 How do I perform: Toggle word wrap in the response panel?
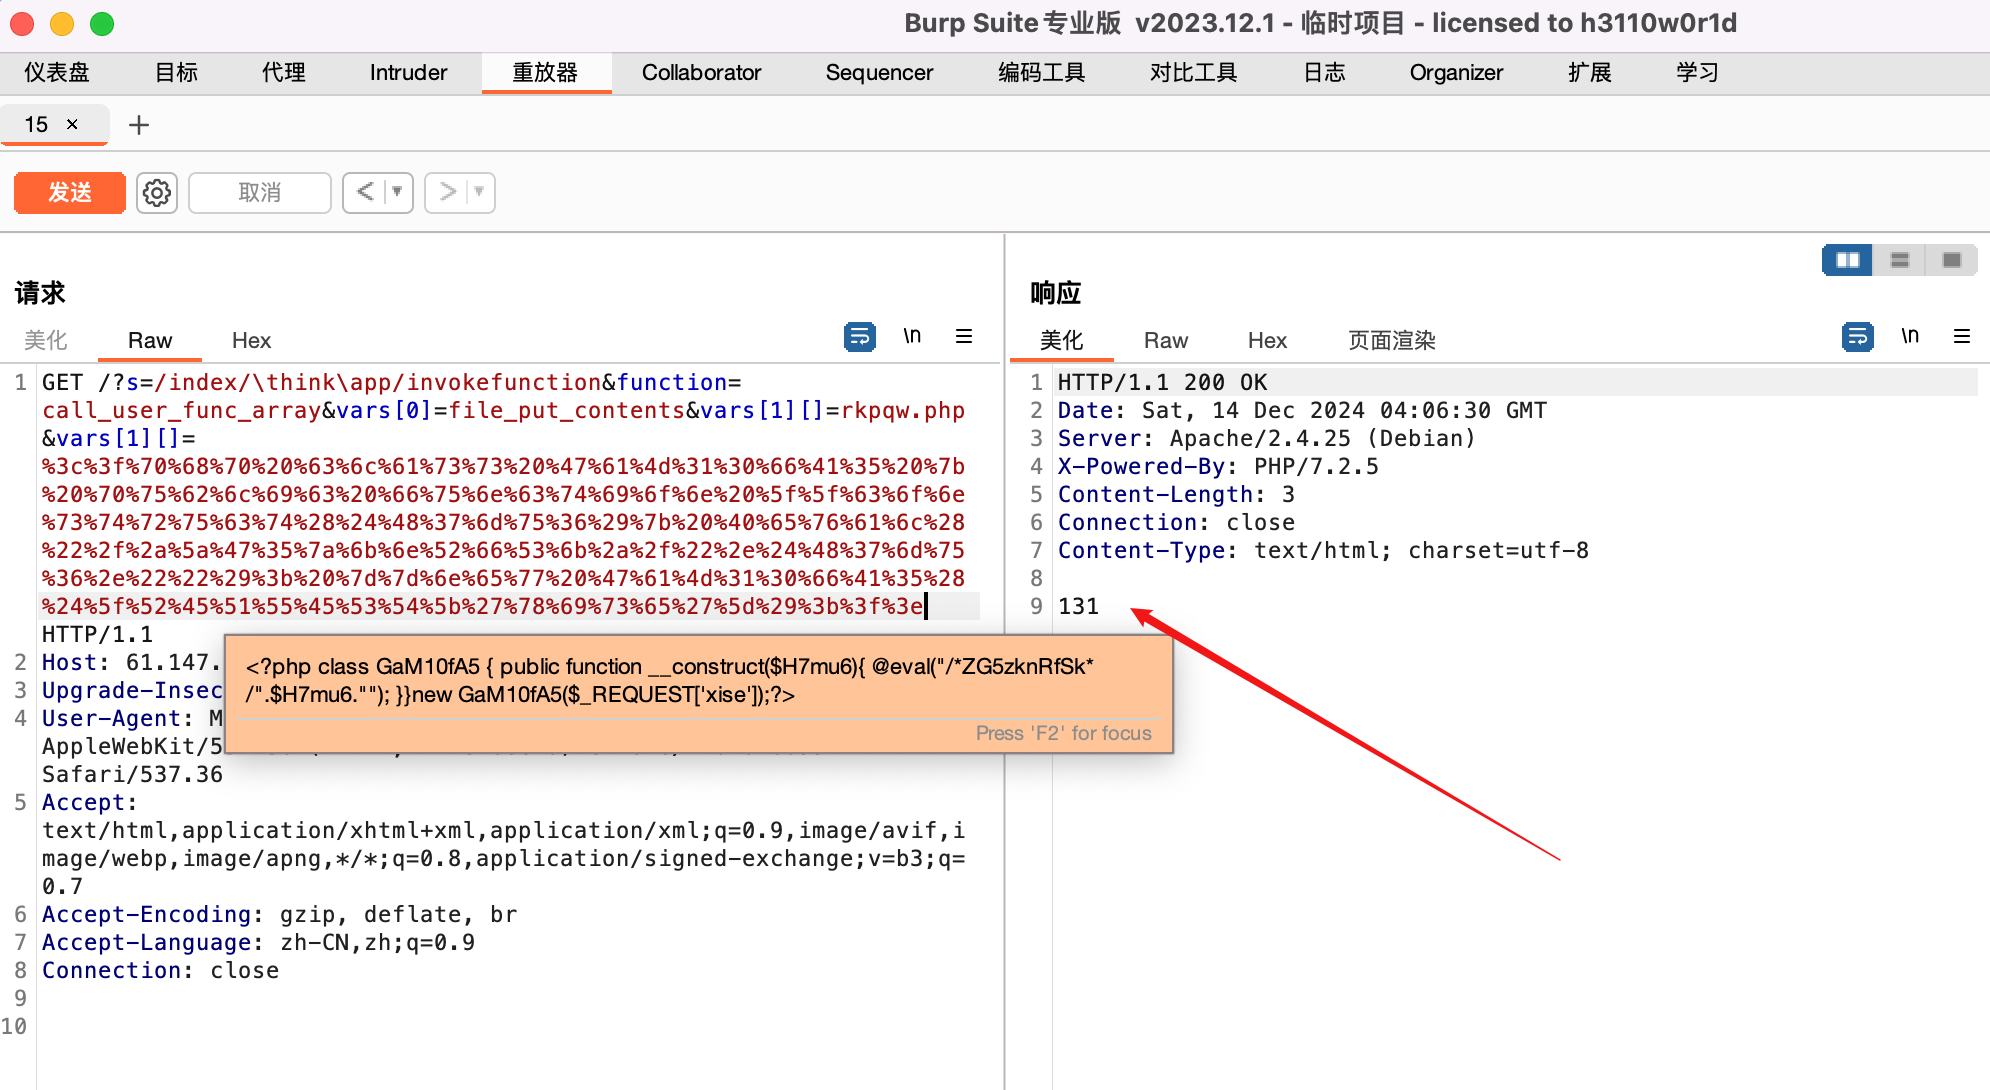1858,337
